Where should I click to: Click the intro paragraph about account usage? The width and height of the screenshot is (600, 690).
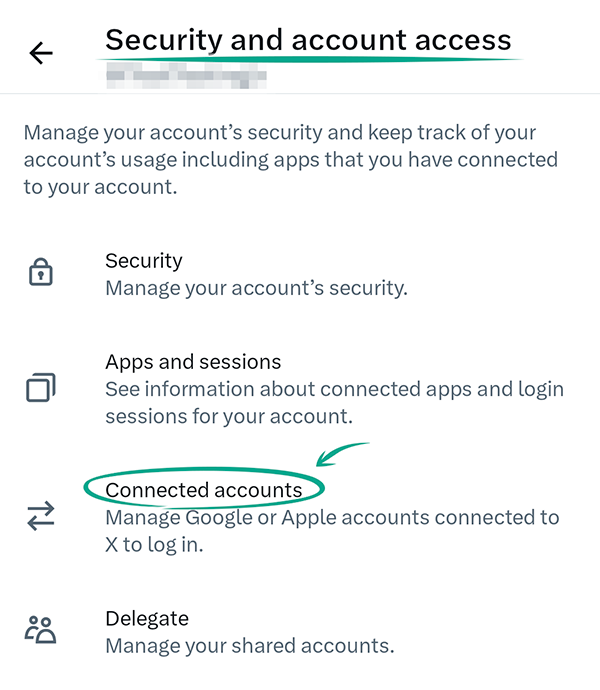coord(290,159)
